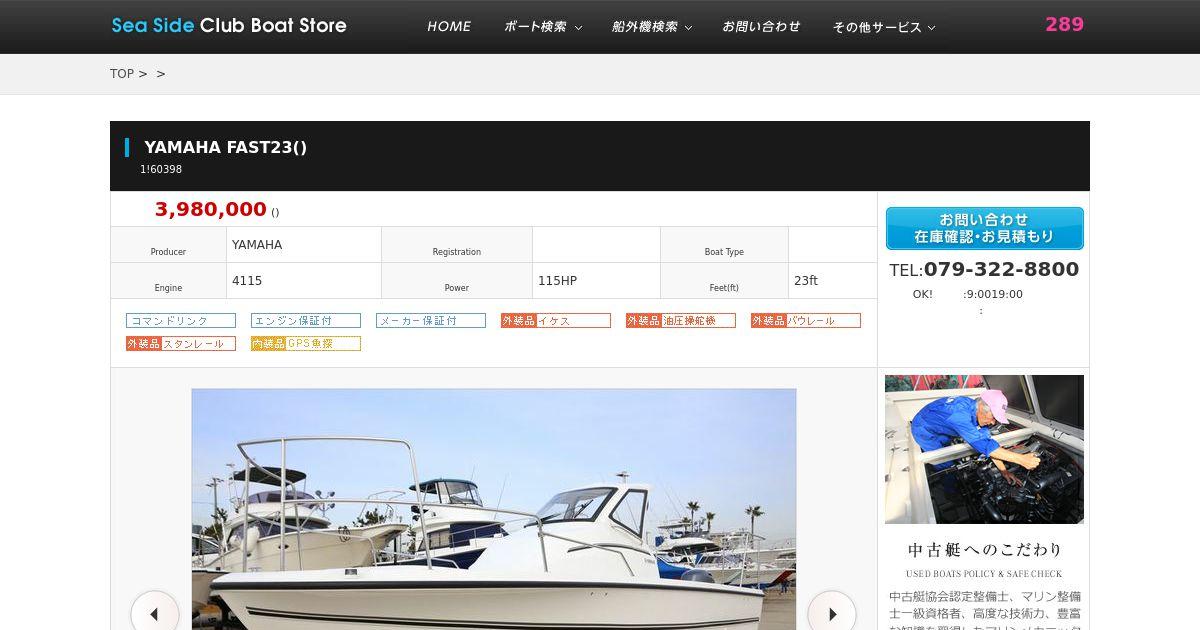Follow the TOP breadcrumb link
Image resolution: width=1200 pixels, height=630 pixels.
tap(122, 74)
